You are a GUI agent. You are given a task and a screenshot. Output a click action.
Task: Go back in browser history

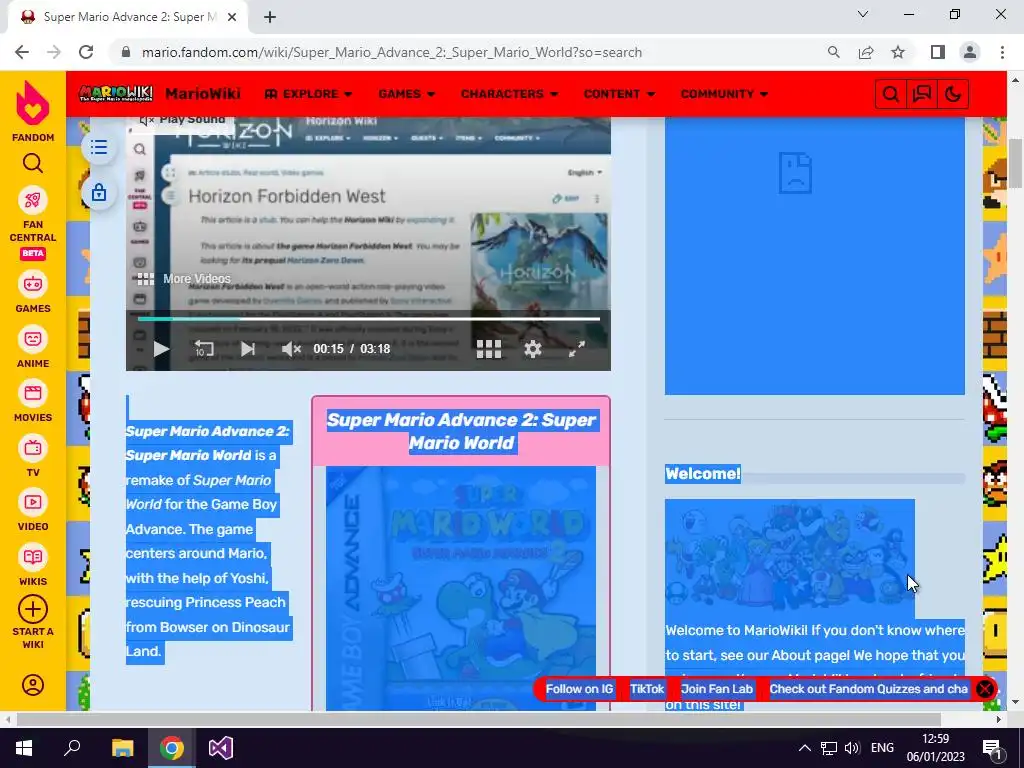(22, 52)
